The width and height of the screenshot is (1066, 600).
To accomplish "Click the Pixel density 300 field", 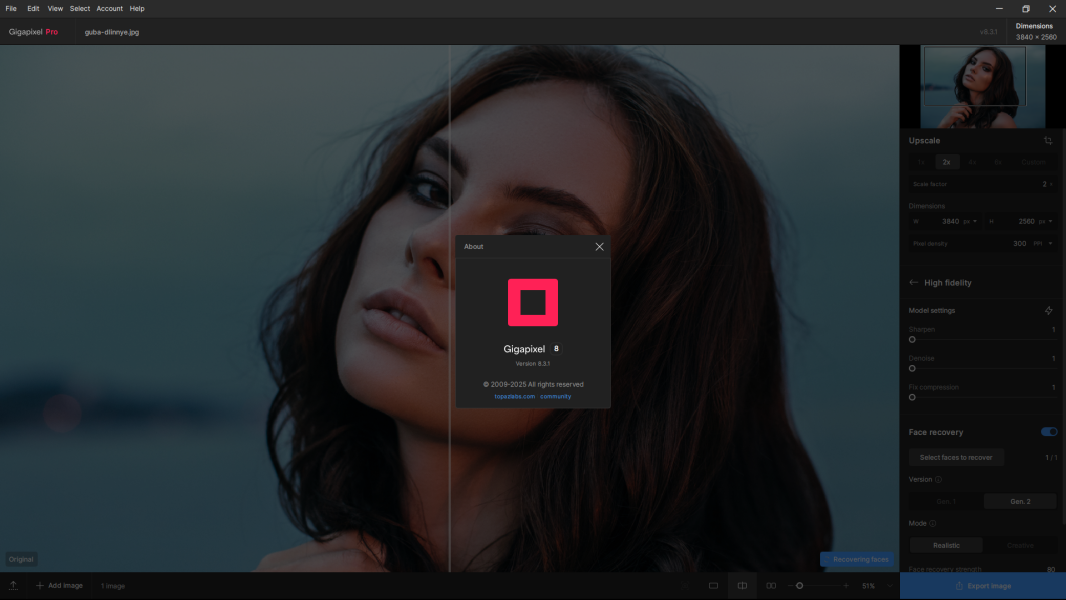I will tap(982, 243).
